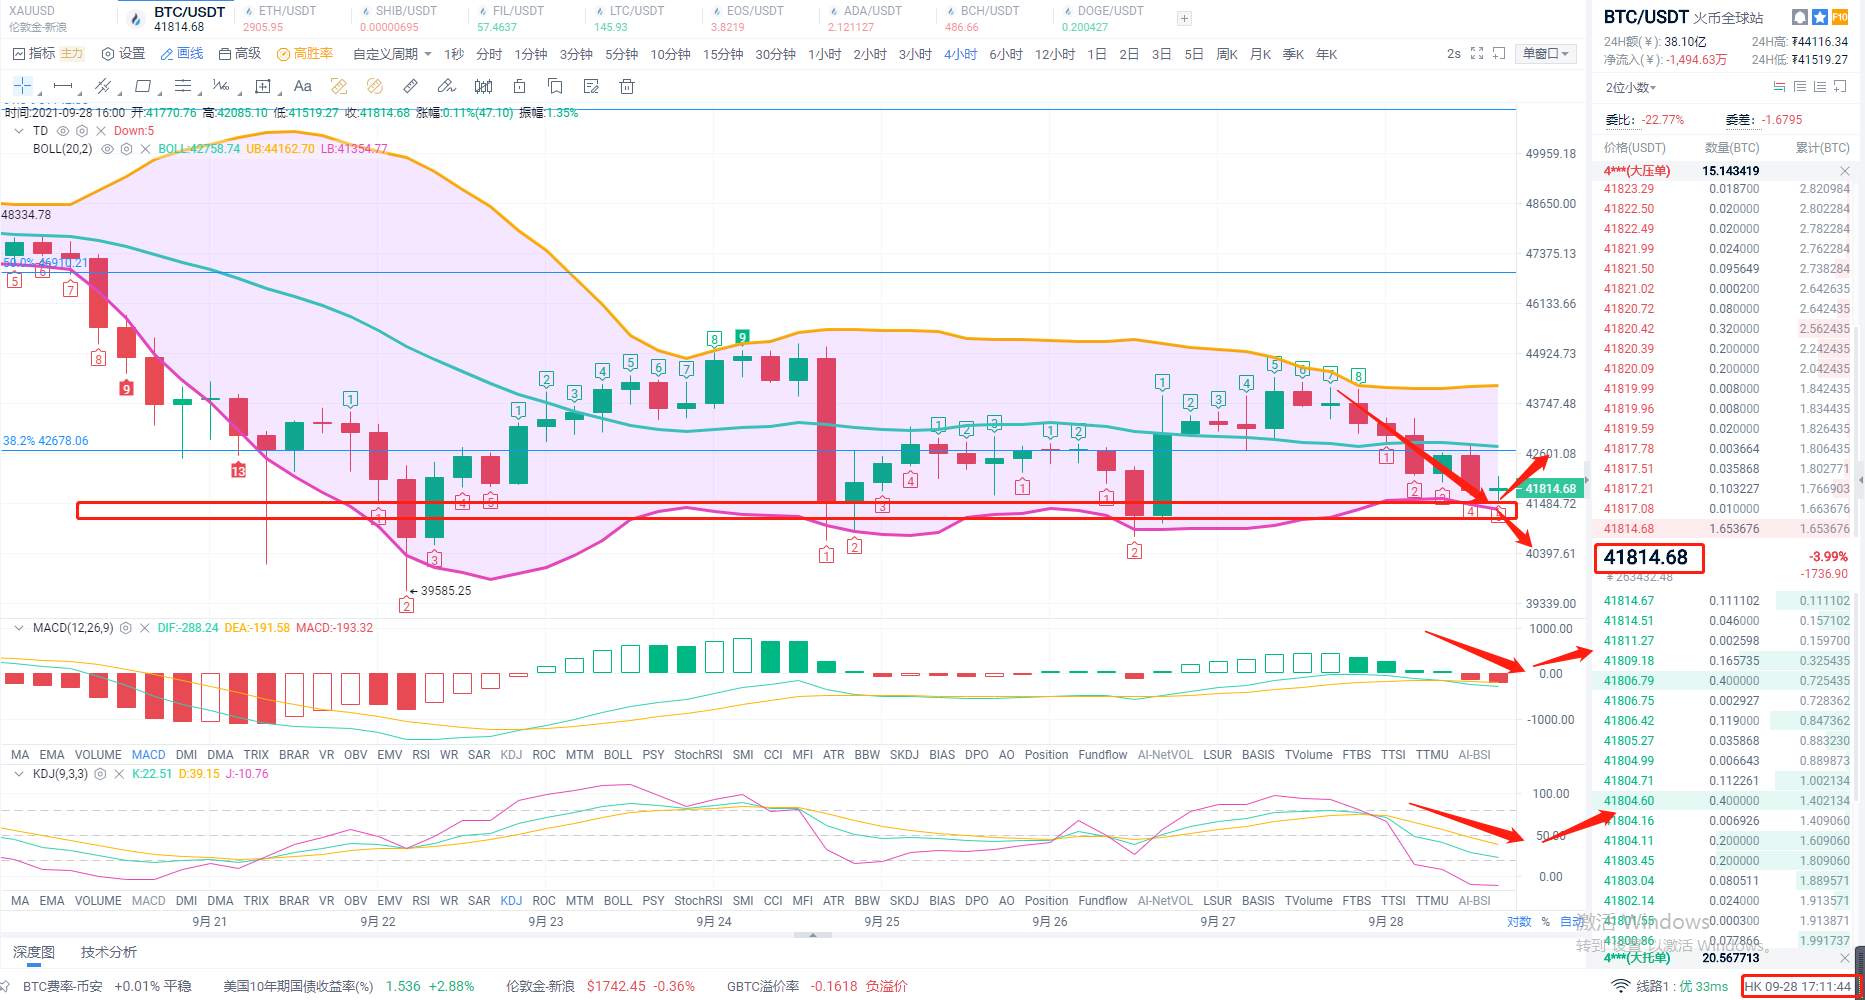The image size is (1865, 1000).
Task: Toggle the 画线 drawing tools button
Action: pos(181,53)
